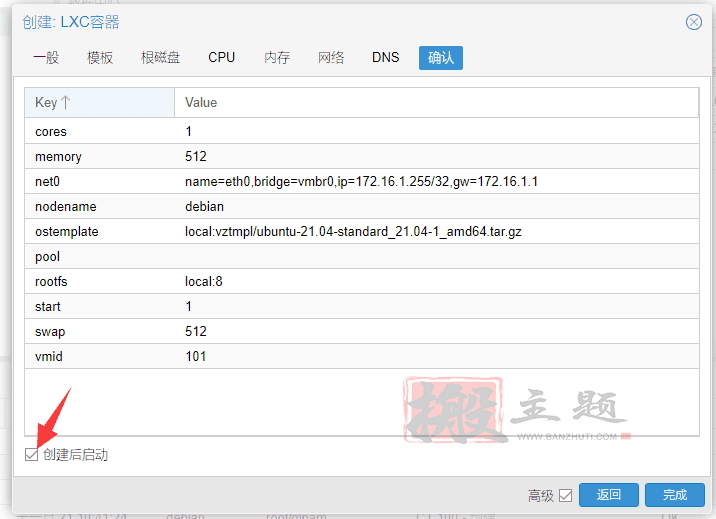Screen dimensions: 716x519
Task: Select the net0 row key
Action: (x=47, y=182)
